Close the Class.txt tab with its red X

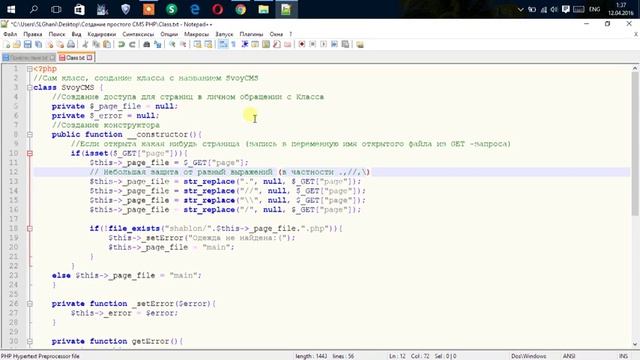(x=89, y=58)
